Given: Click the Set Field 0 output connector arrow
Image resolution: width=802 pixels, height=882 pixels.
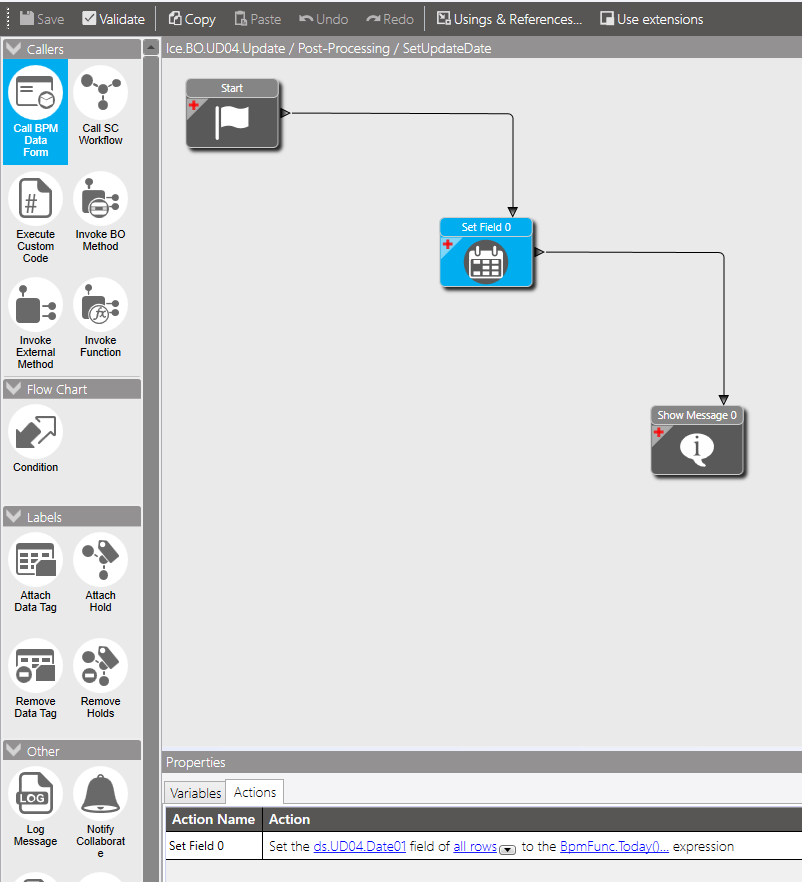Looking at the screenshot, I should pyautogui.click(x=539, y=252).
